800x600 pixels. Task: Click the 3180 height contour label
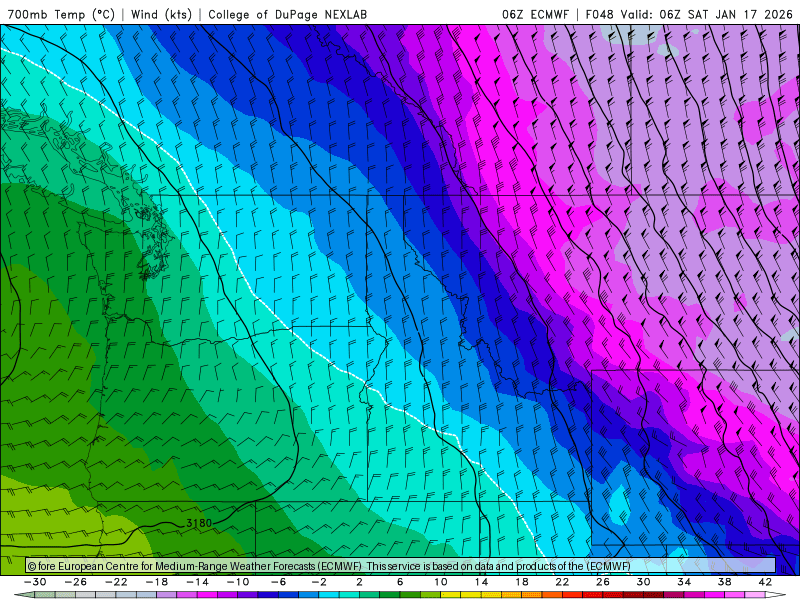[x=198, y=523]
